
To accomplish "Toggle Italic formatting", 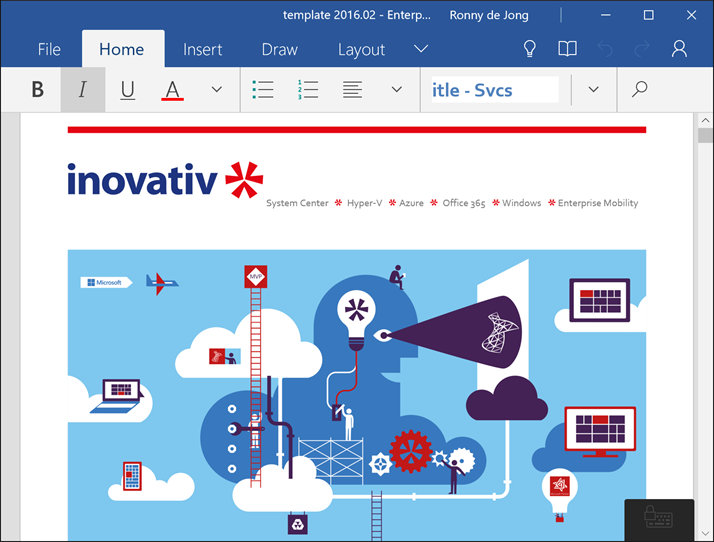I will (x=83, y=89).
